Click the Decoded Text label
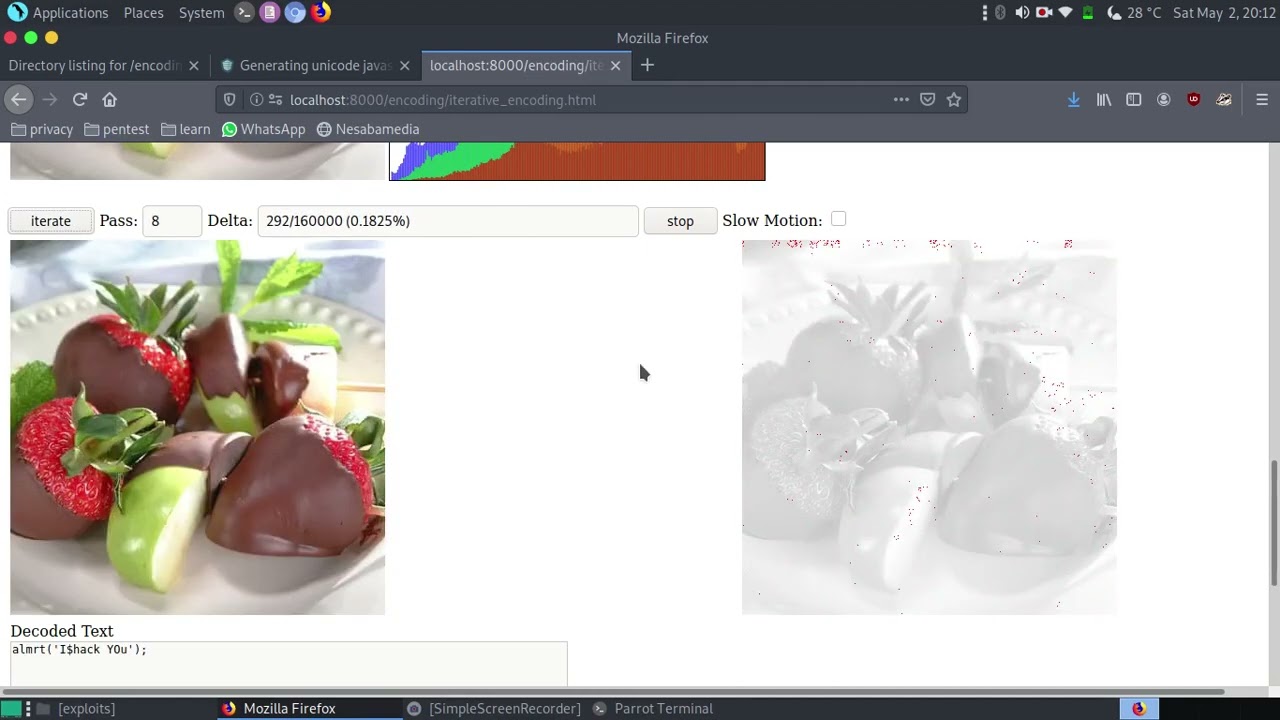 (62, 631)
